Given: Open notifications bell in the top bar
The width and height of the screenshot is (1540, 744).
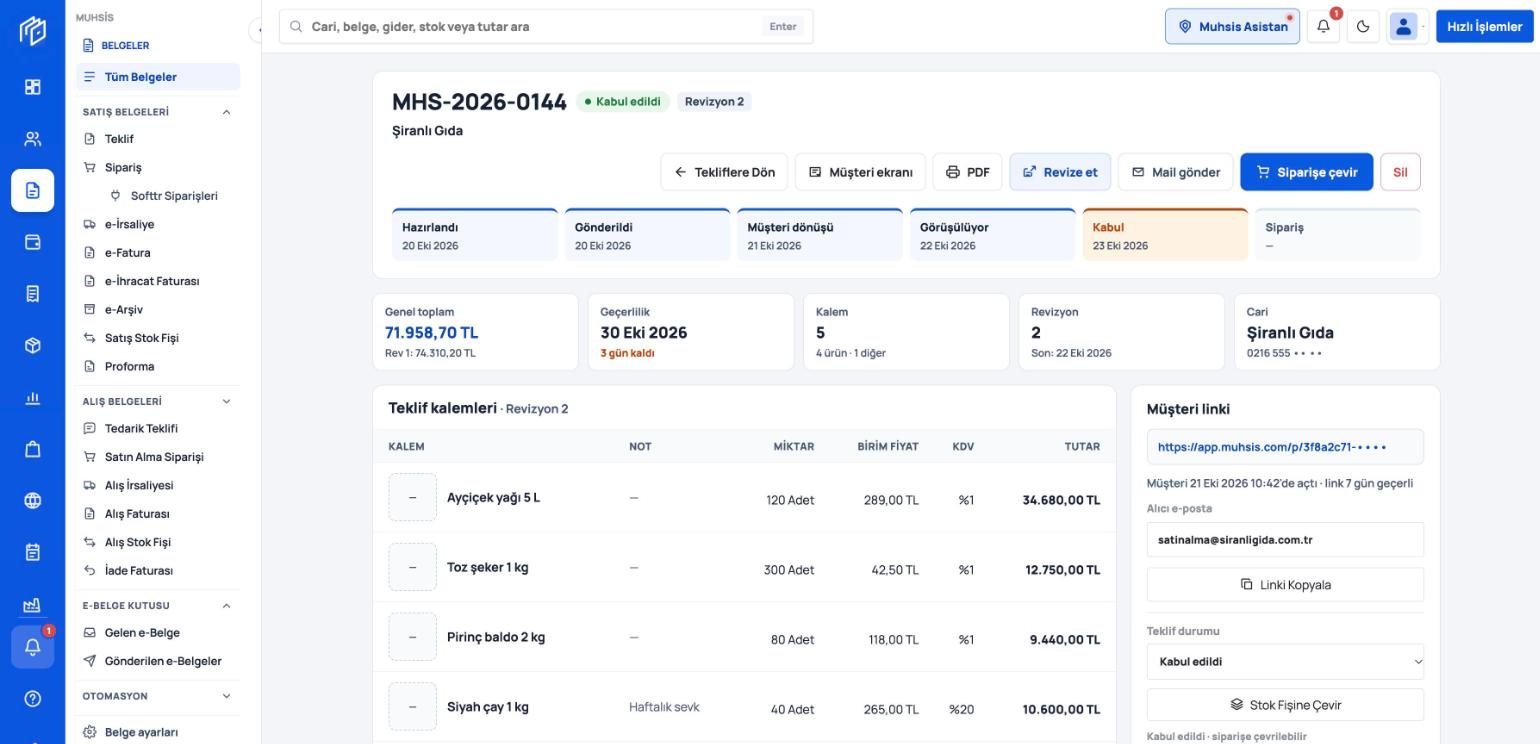Looking at the screenshot, I should [1323, 27].
